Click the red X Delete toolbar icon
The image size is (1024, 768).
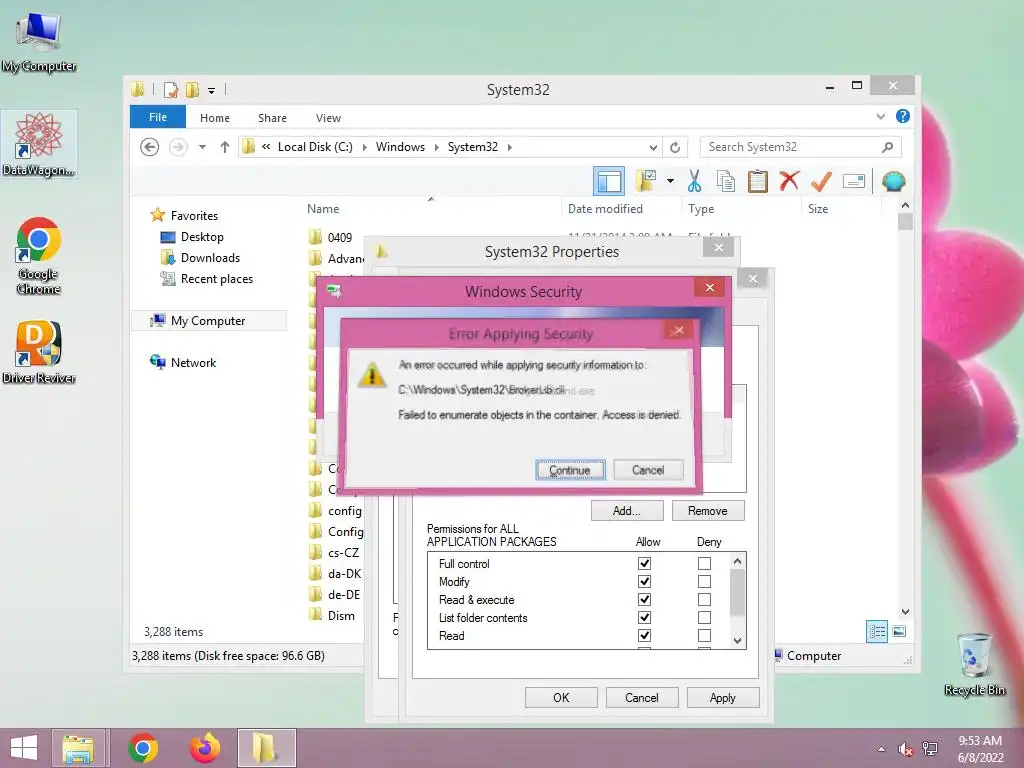789,180
